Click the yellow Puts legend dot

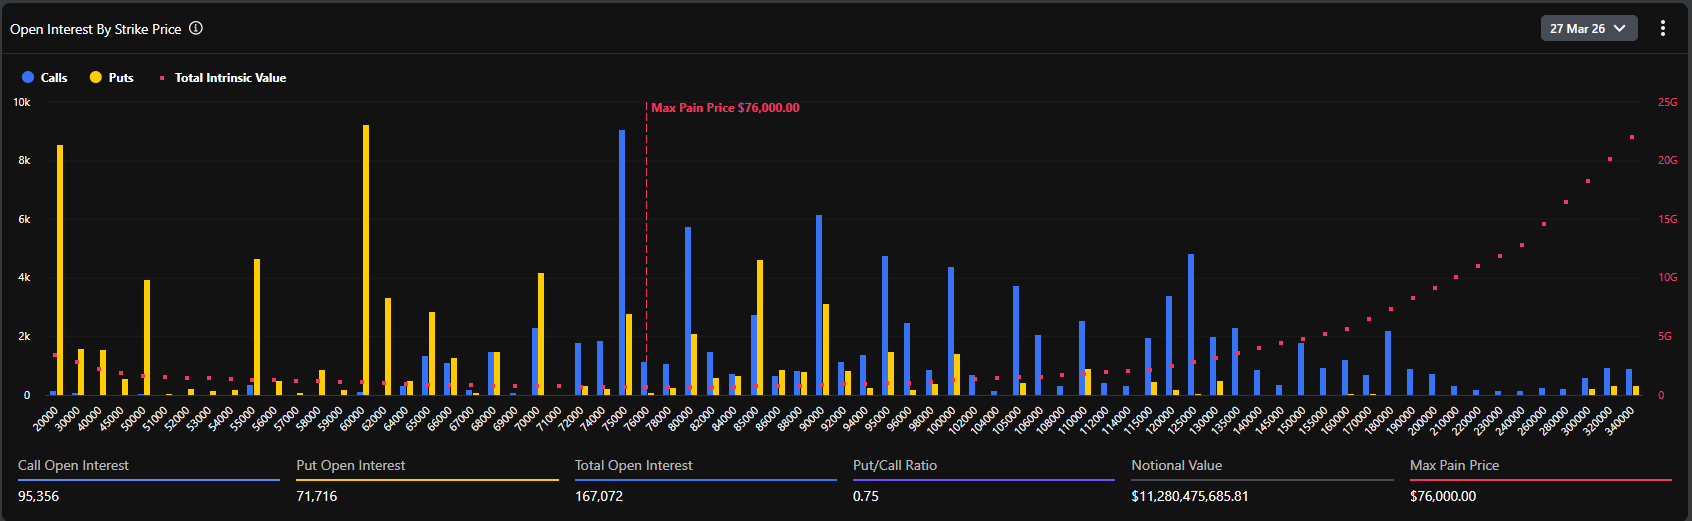(96, 77)
